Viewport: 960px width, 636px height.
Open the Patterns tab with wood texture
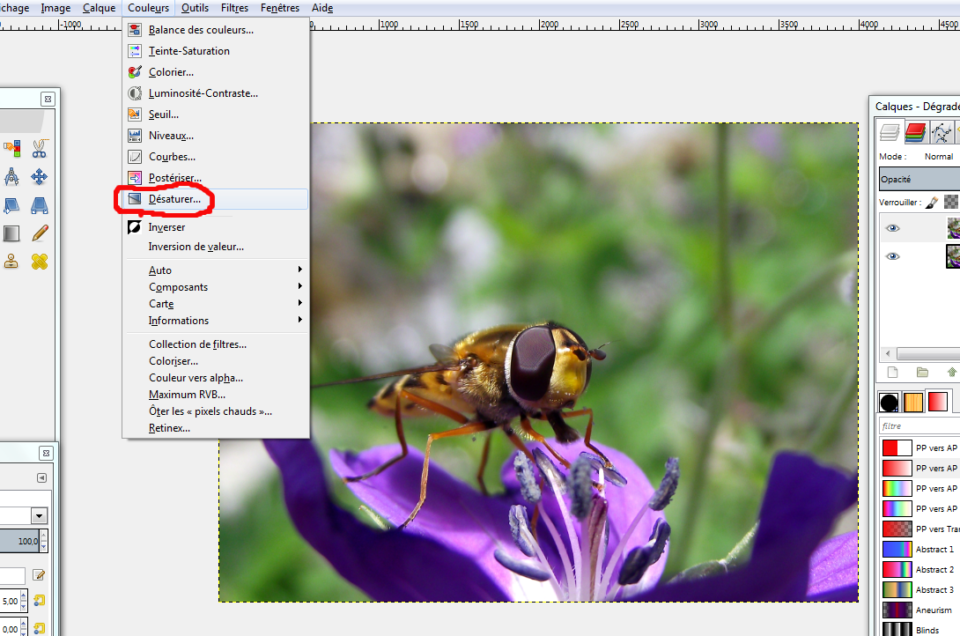pos(913,402)
